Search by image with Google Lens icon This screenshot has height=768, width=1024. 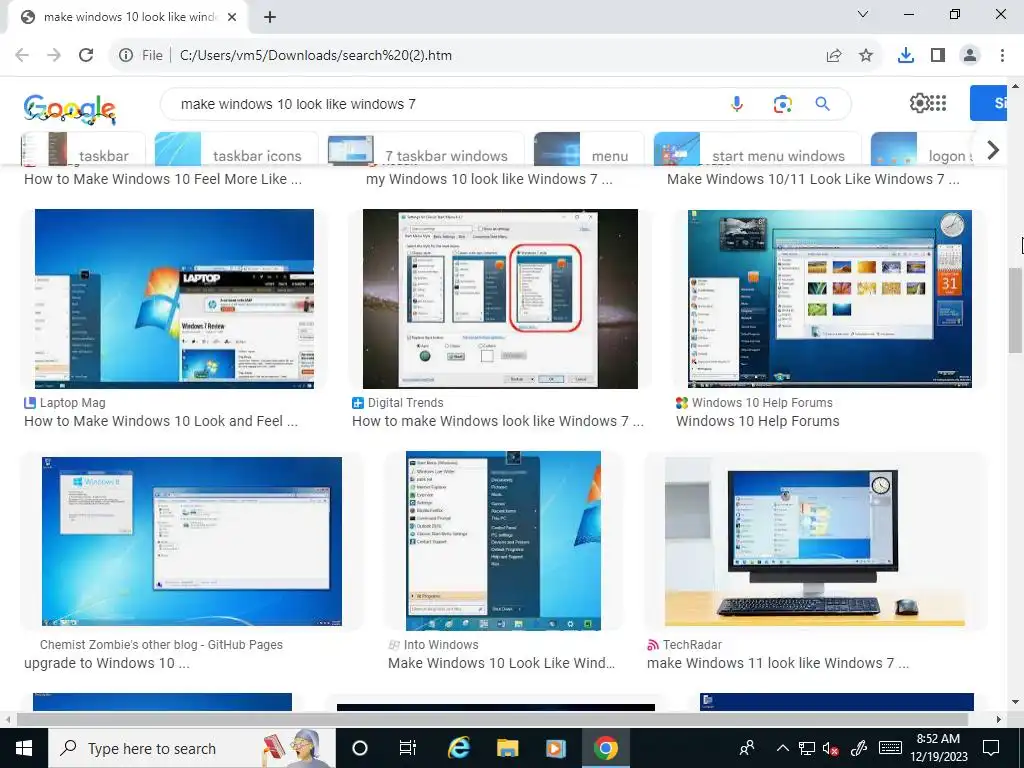(782, 104)
